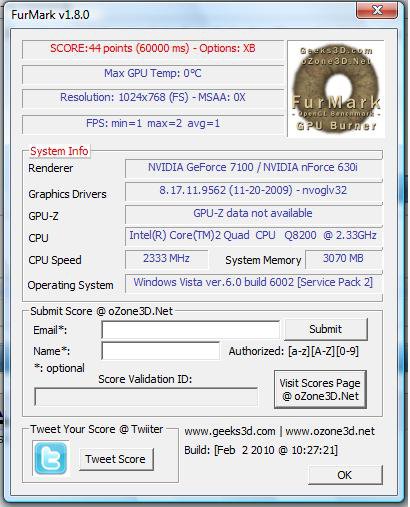Click the Intel Core2 Quad Q8200 CPU value
This screenshot has height=507, width=410.
pos(253,236)
